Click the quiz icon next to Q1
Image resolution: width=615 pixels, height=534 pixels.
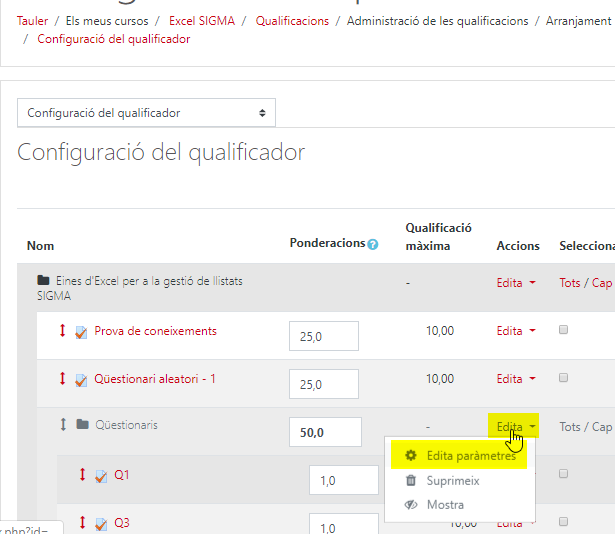(101, 475)
